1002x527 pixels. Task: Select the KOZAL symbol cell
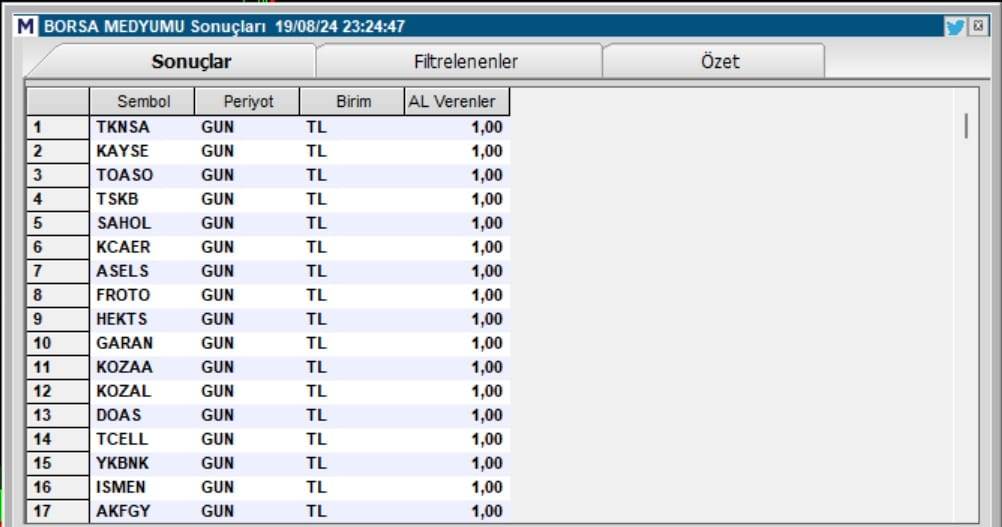click(143, 391)
